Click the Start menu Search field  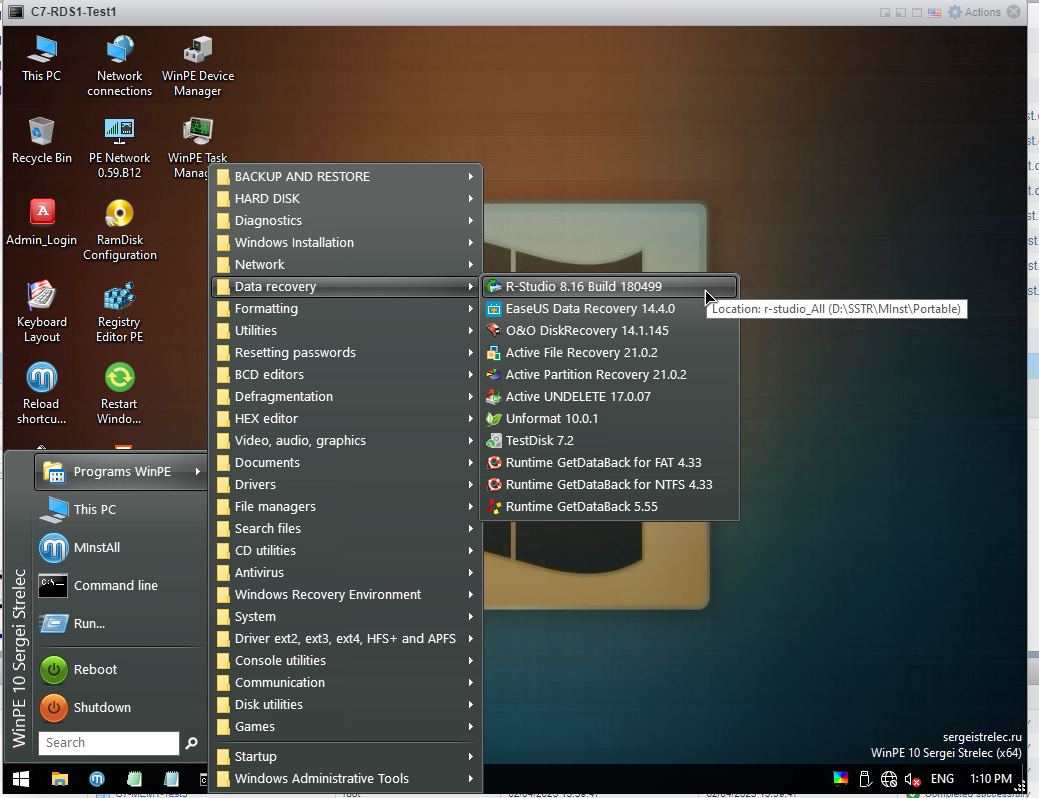click(108, 743)
